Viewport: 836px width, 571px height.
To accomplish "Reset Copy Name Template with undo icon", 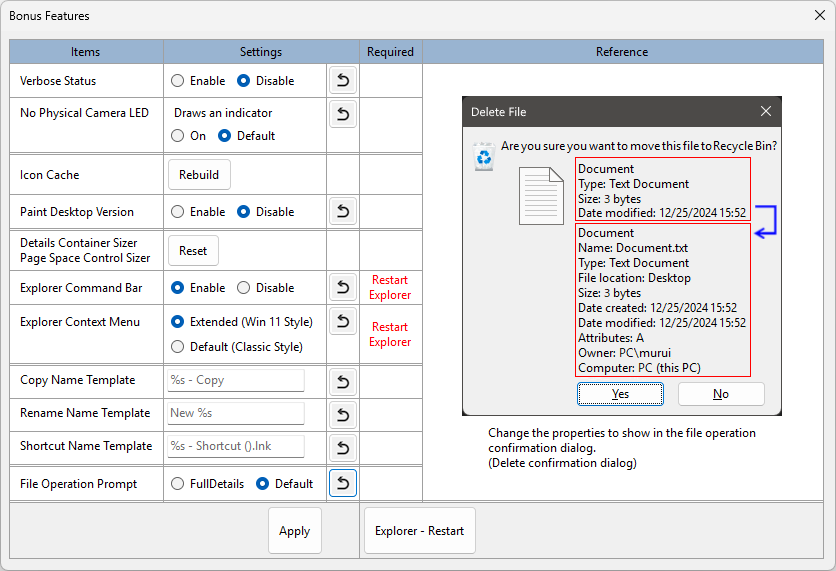I will 343,382.
